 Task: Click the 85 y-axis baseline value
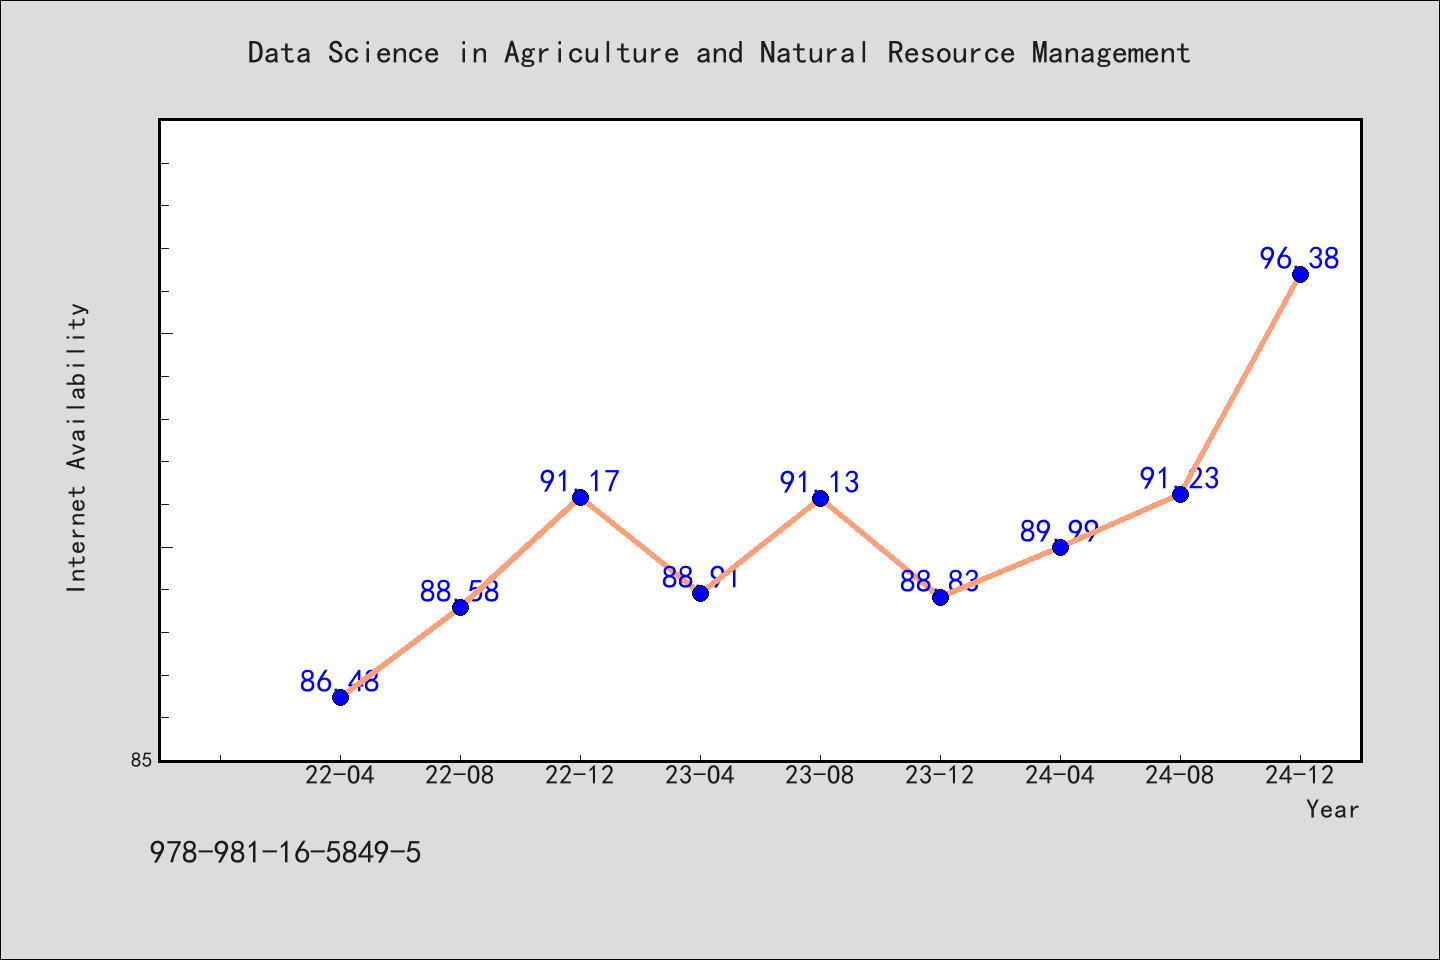(142, 761)
